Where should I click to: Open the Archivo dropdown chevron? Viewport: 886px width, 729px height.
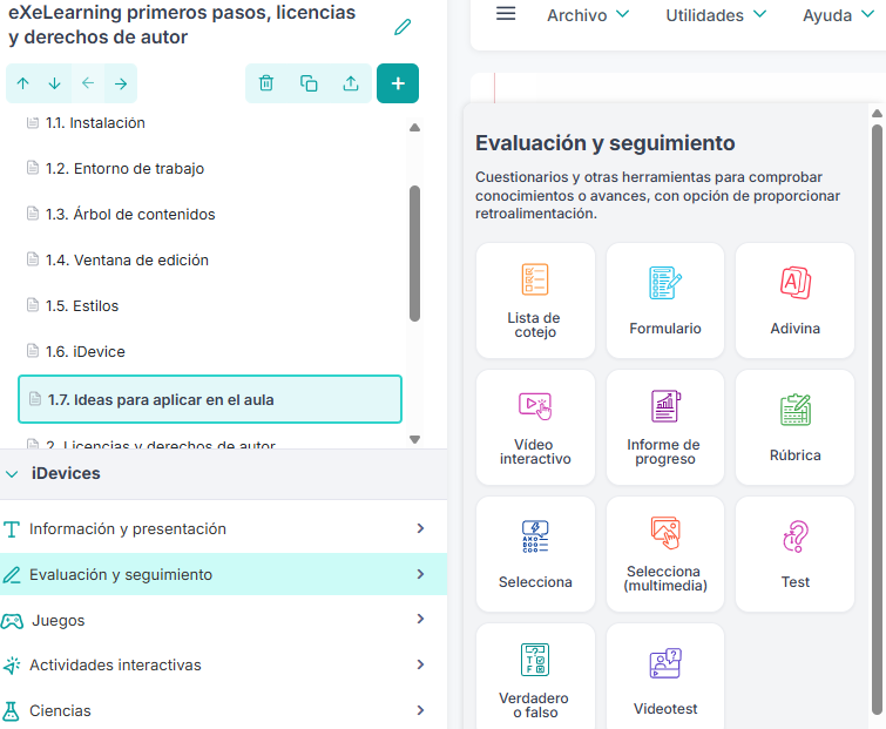tap(622, 14)
